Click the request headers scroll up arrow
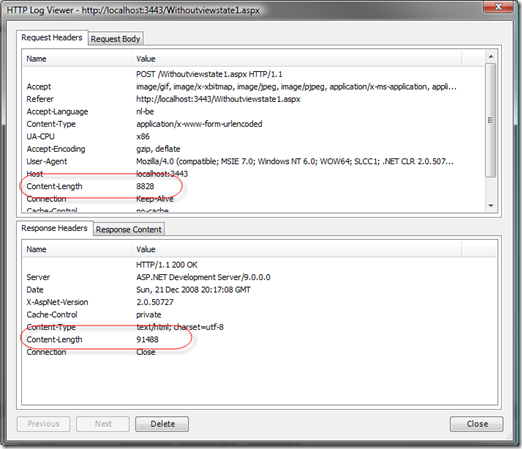Image resolution: width=522 pixels, height=449 pixels. click(491, 56)
